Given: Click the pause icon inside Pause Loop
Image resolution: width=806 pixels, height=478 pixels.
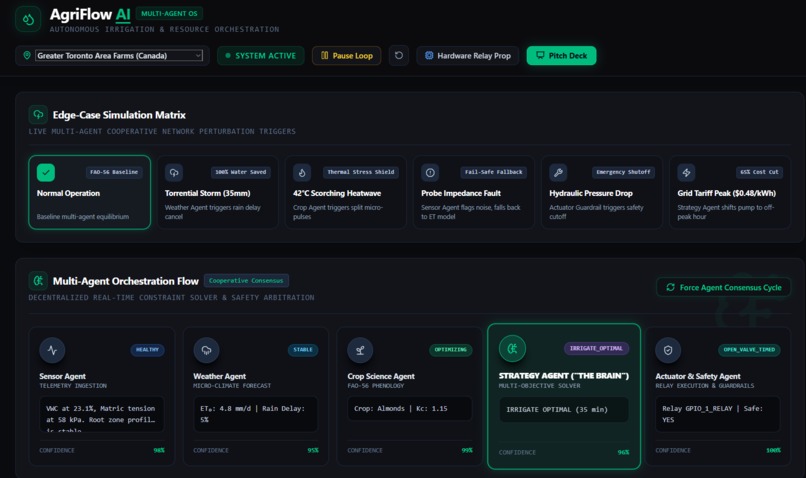Looking at the screenshot, I should pyautogui.click(x=324, y=55).
